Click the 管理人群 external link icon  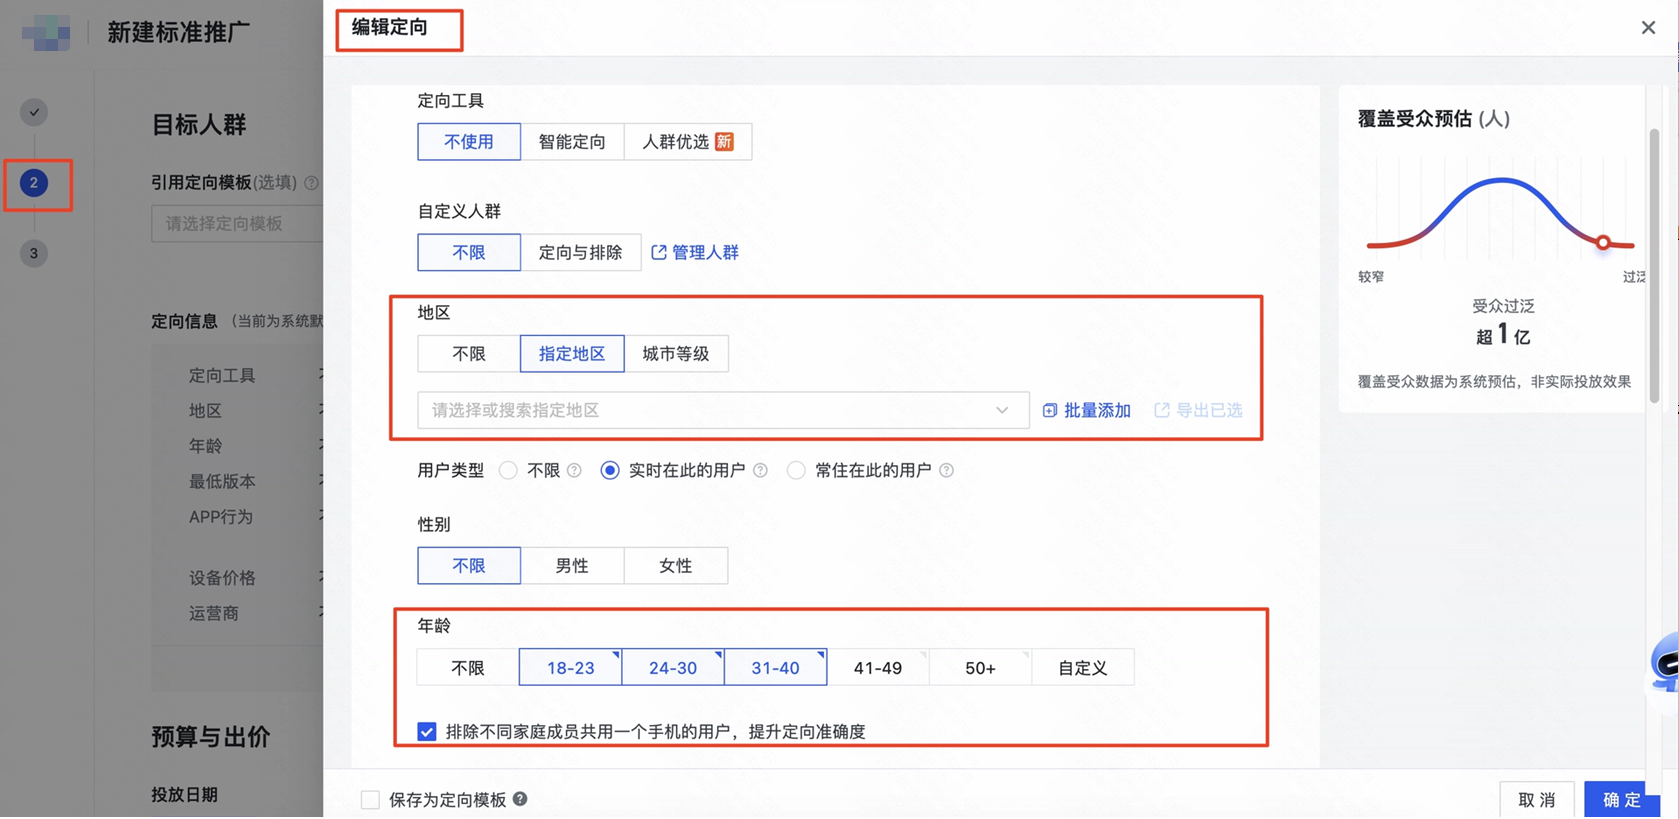coord(659,253)
